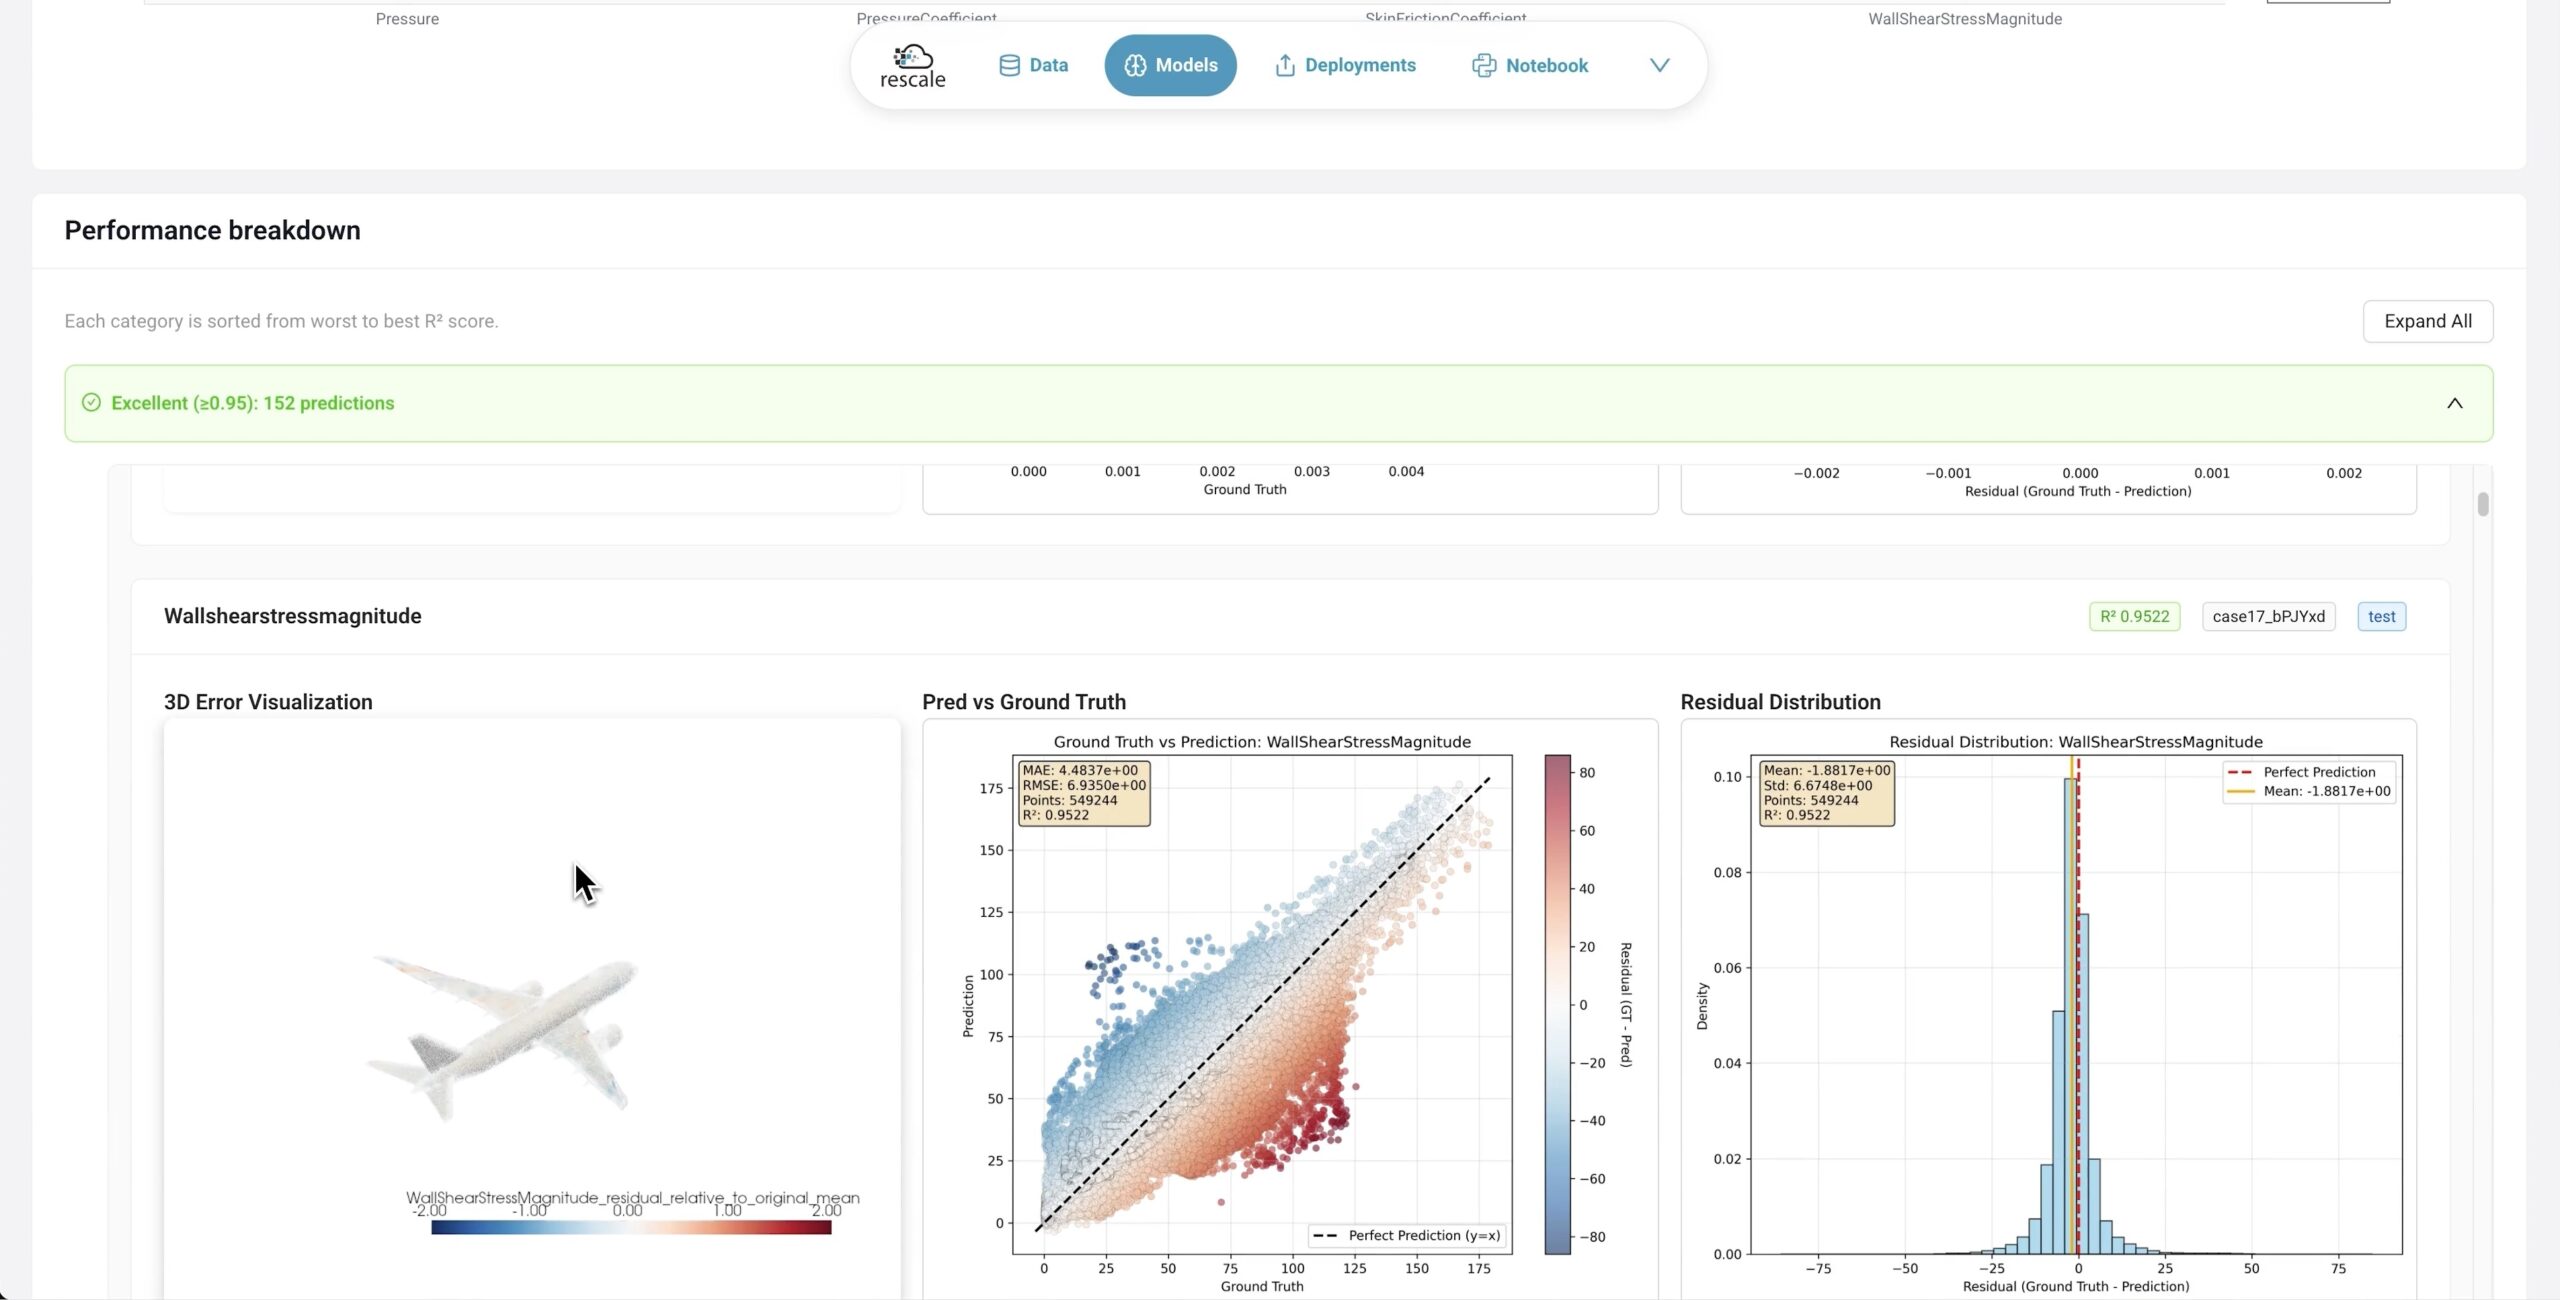Go to the Deployments tab
Image resolution: width=2560 pixels, height=1300 pixels.
coord(1345,66)
